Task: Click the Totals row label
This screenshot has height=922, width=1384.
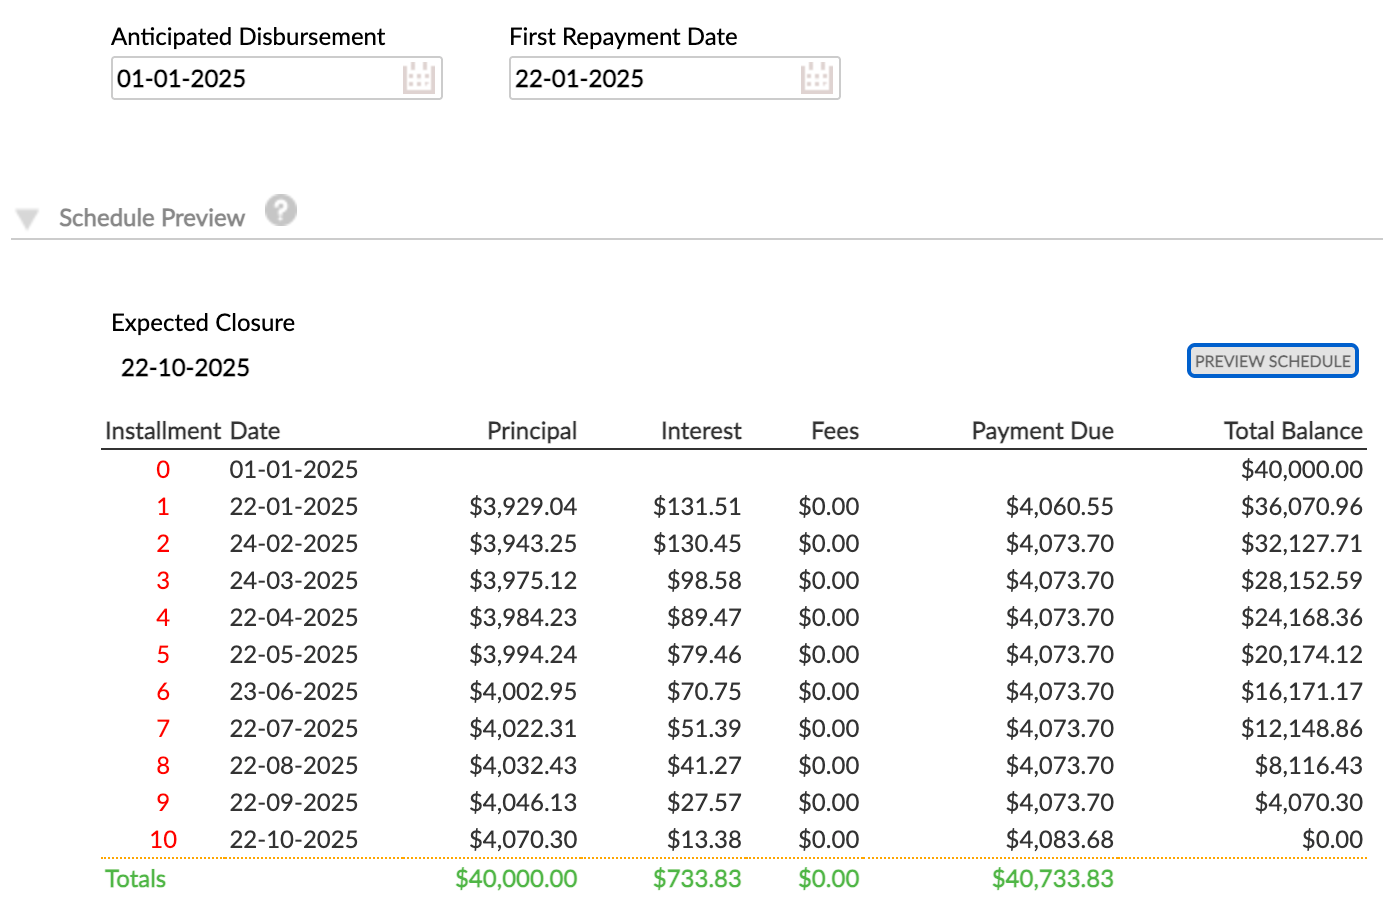Action: [x=136, y=879]
